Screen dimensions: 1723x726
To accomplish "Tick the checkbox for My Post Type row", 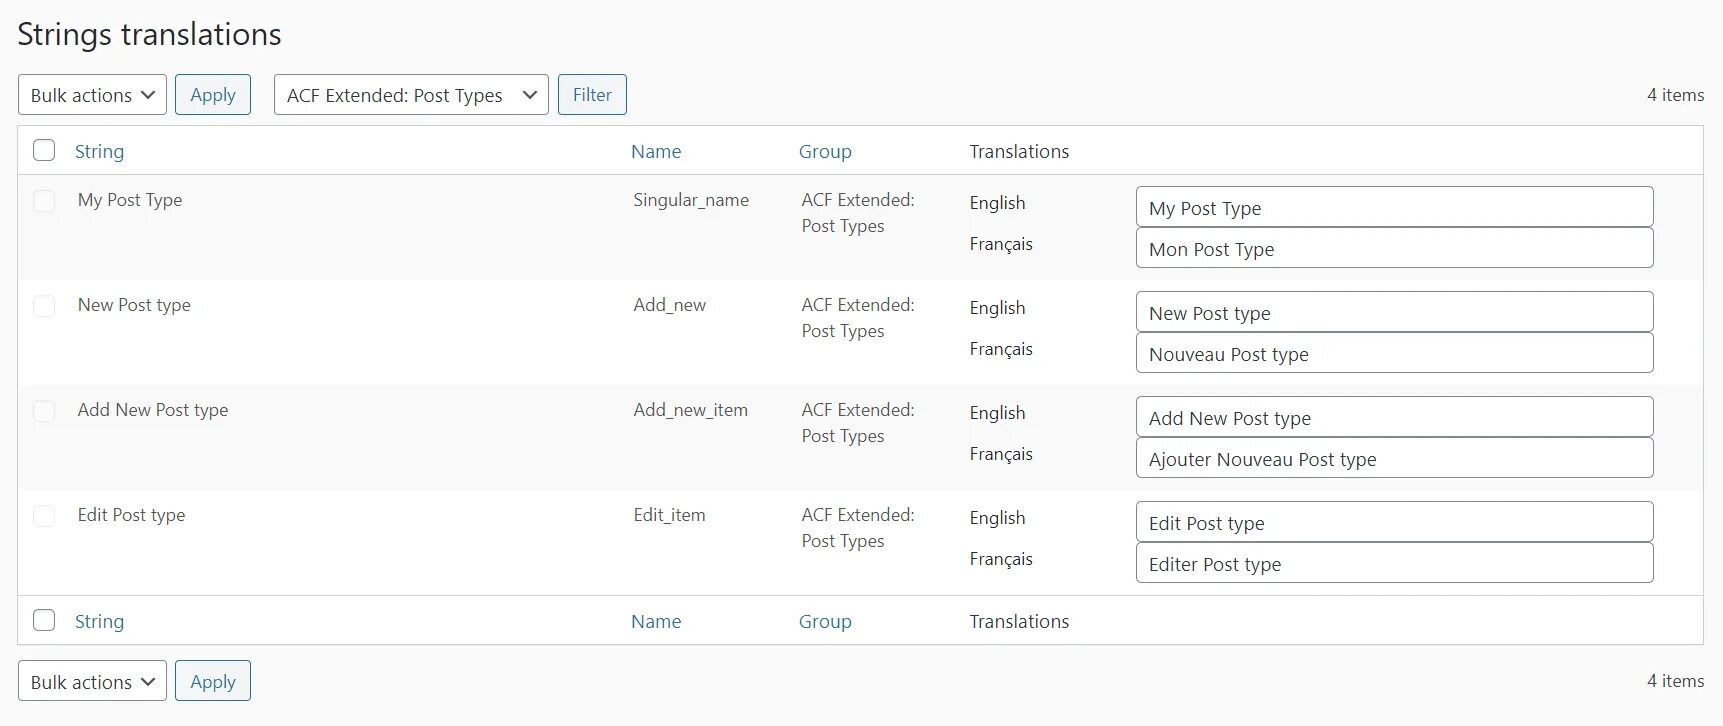I will pyautogui.click(x=44, y=200).
